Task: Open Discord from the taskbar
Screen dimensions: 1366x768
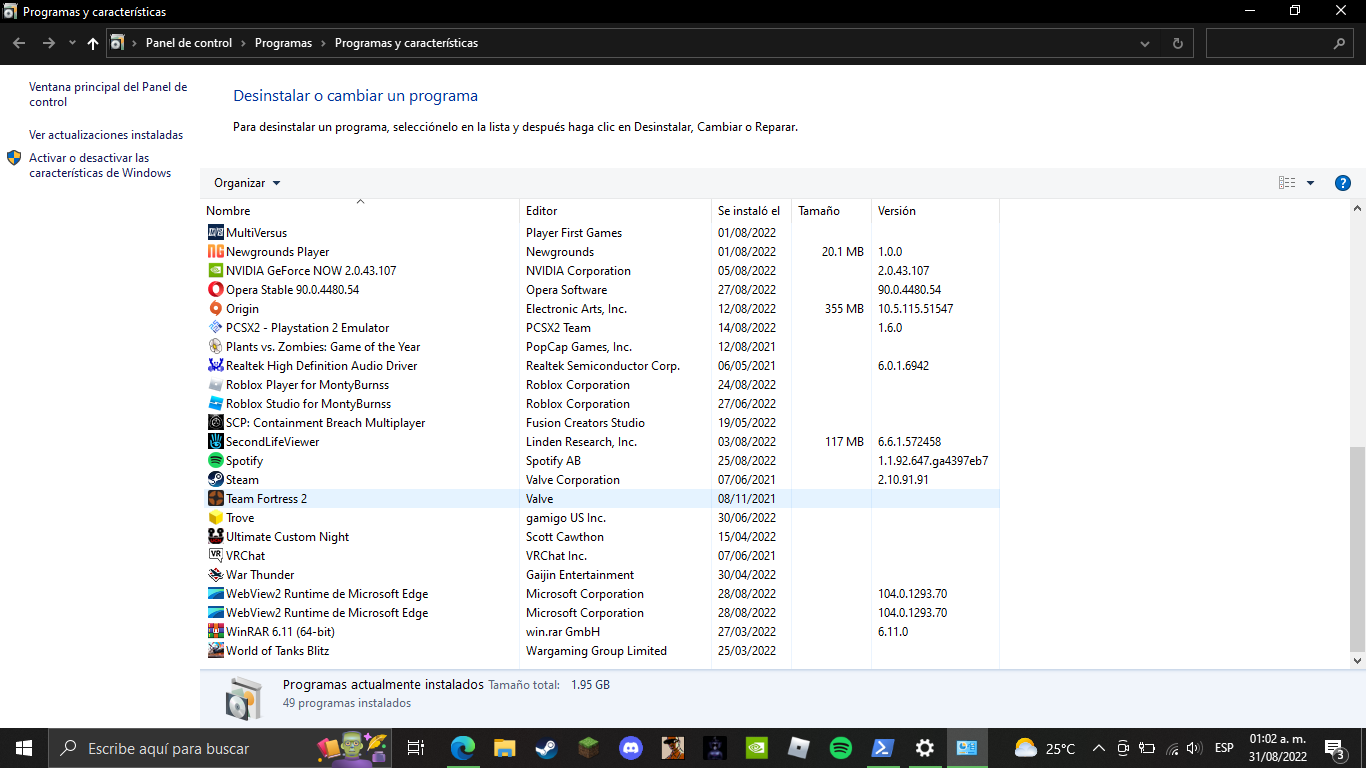Action: pyautogui.click(x=630, y=748)
